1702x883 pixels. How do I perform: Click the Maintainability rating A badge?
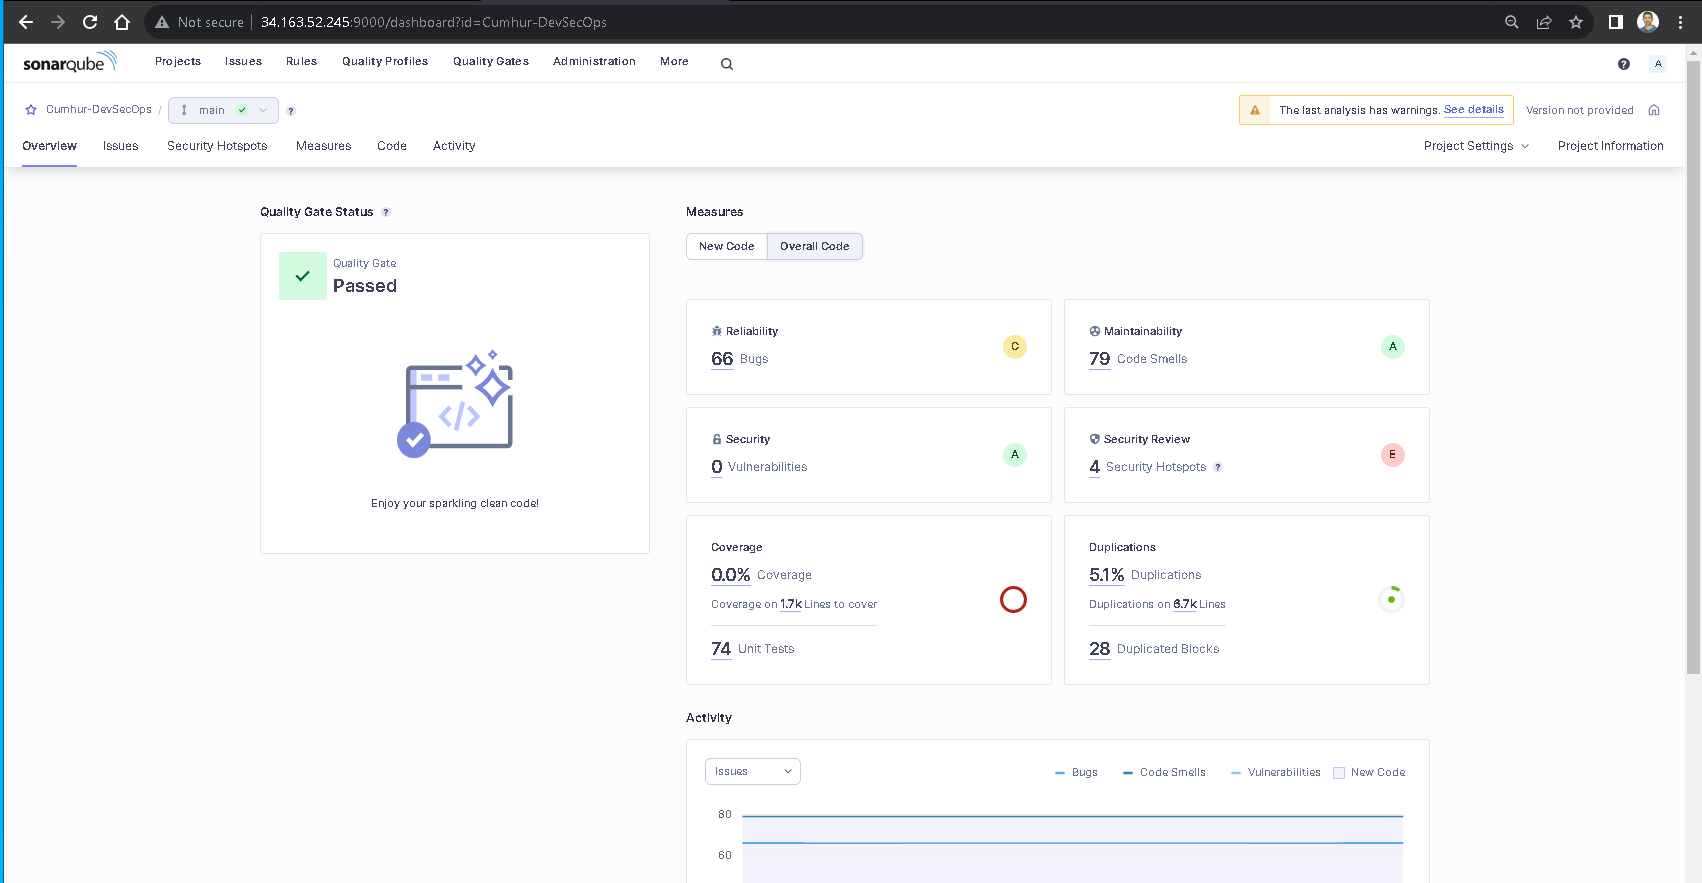pyautogui.click(x=1393, y=347)
